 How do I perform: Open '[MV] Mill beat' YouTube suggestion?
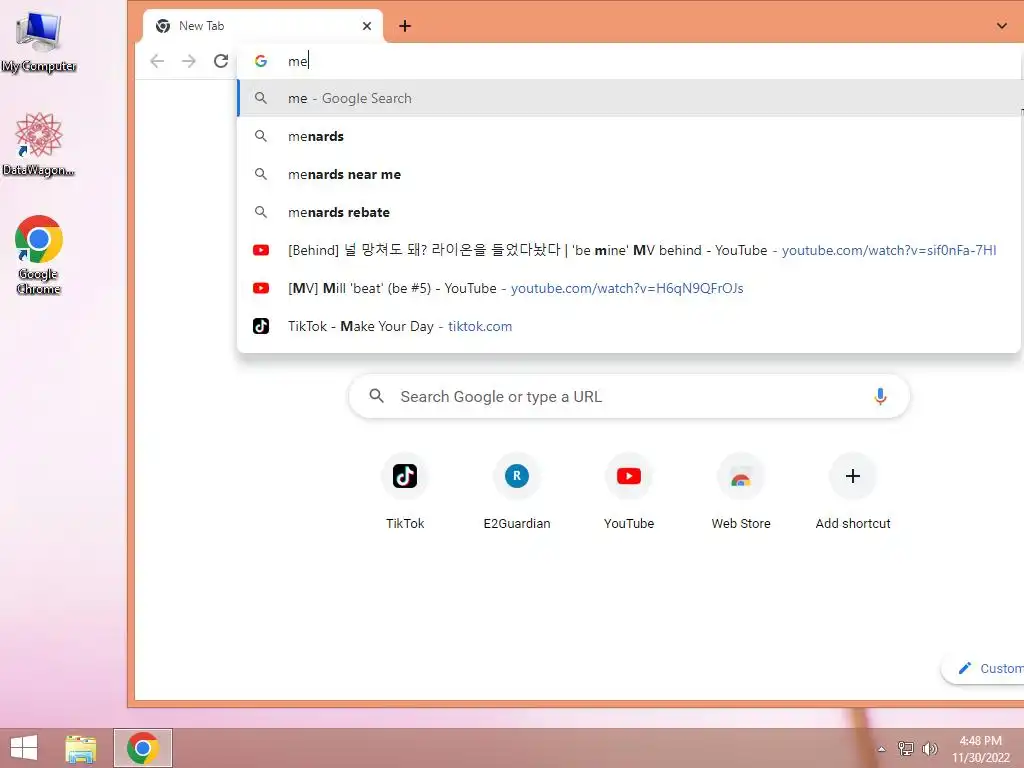(630, 288)
